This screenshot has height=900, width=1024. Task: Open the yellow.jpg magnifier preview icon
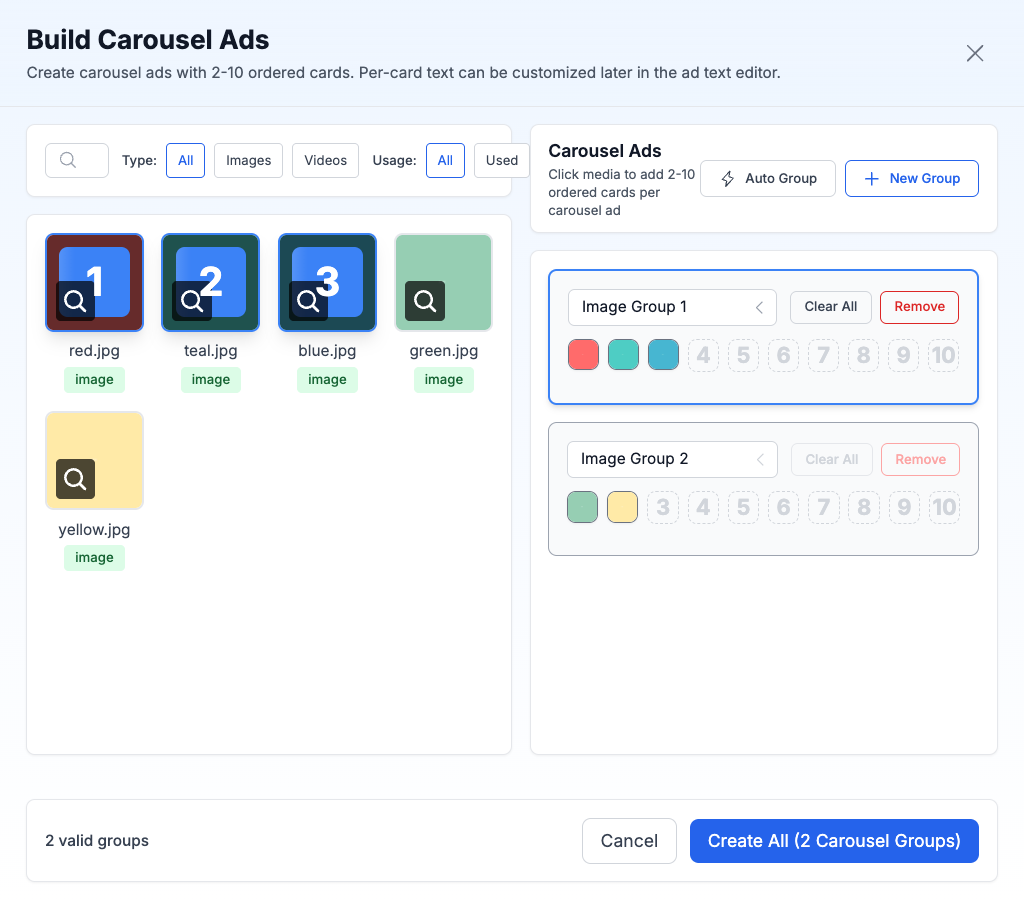click(75, 479)
